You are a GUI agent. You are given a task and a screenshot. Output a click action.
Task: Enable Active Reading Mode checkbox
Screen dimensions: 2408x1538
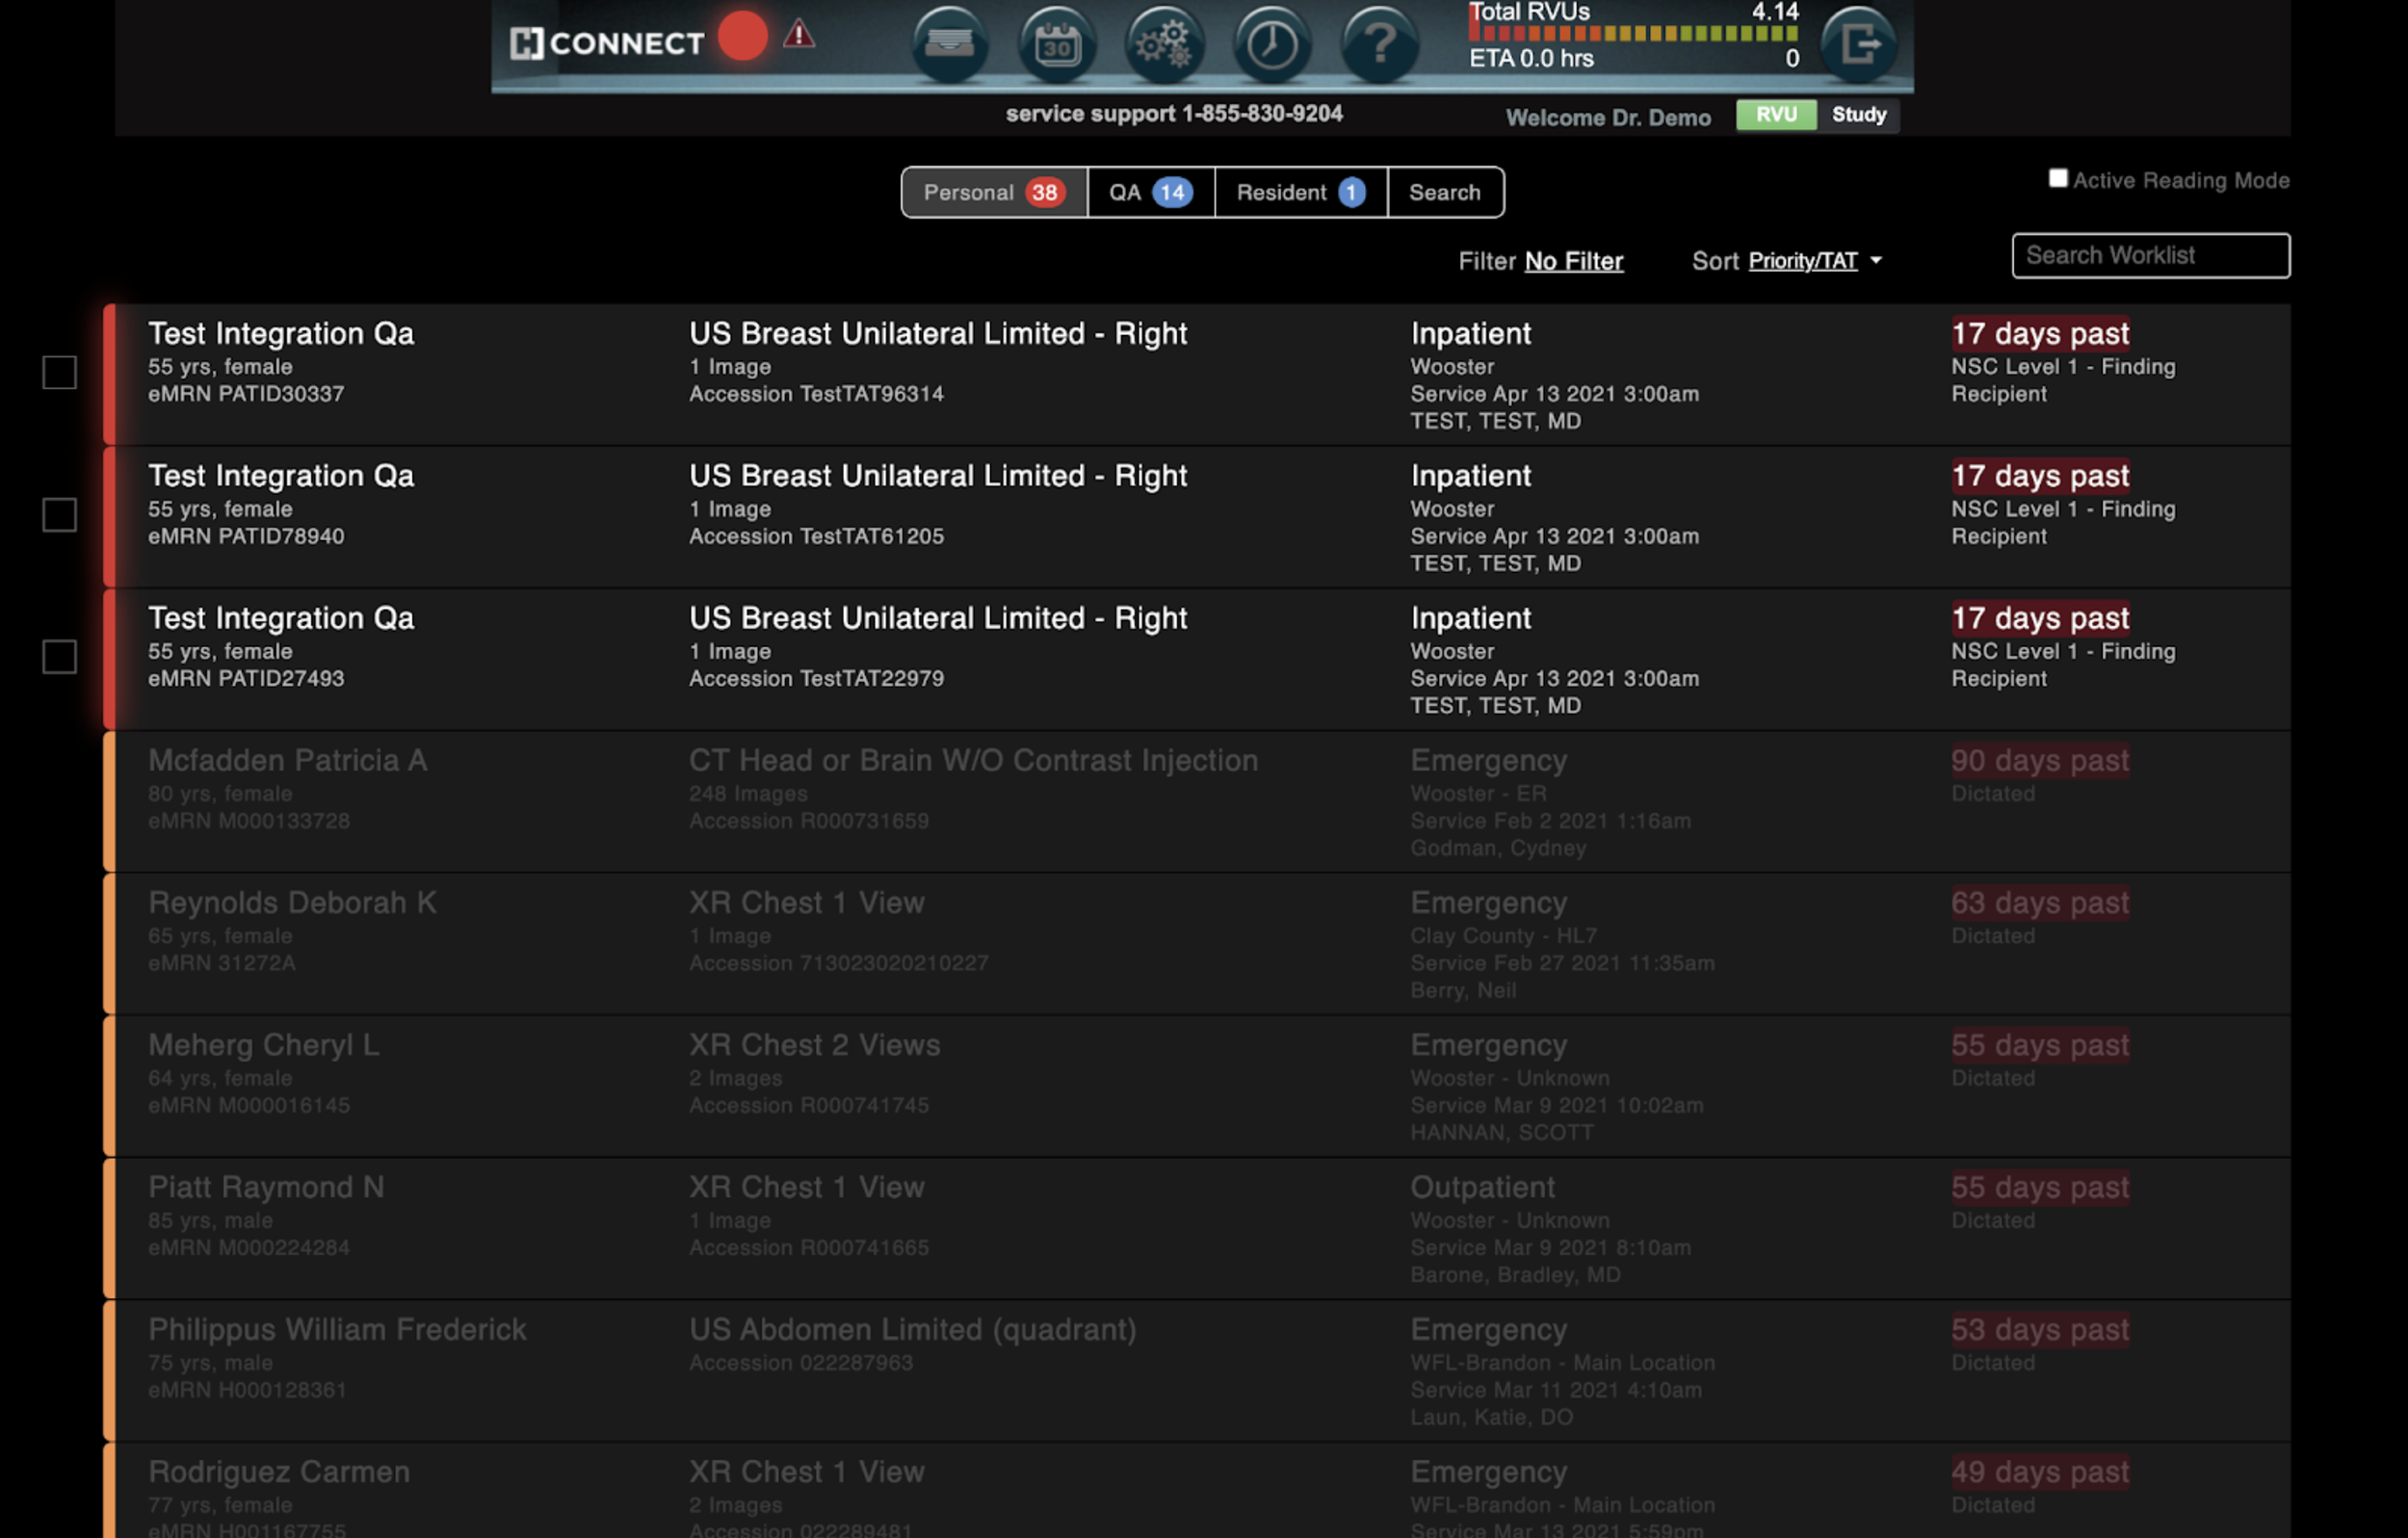(2057, 179)
